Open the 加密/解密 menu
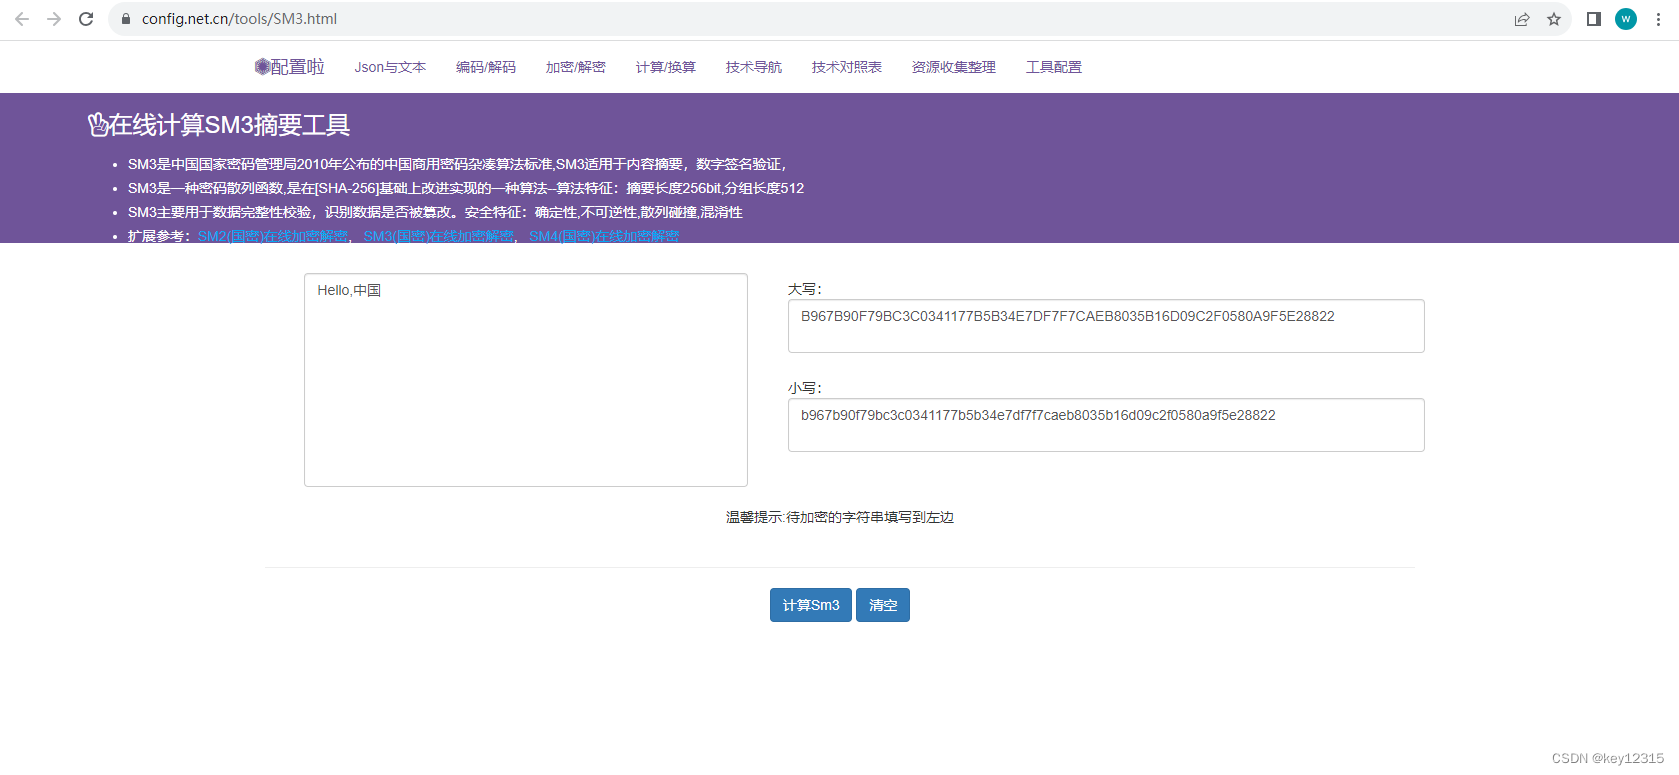 coord(576,67)
